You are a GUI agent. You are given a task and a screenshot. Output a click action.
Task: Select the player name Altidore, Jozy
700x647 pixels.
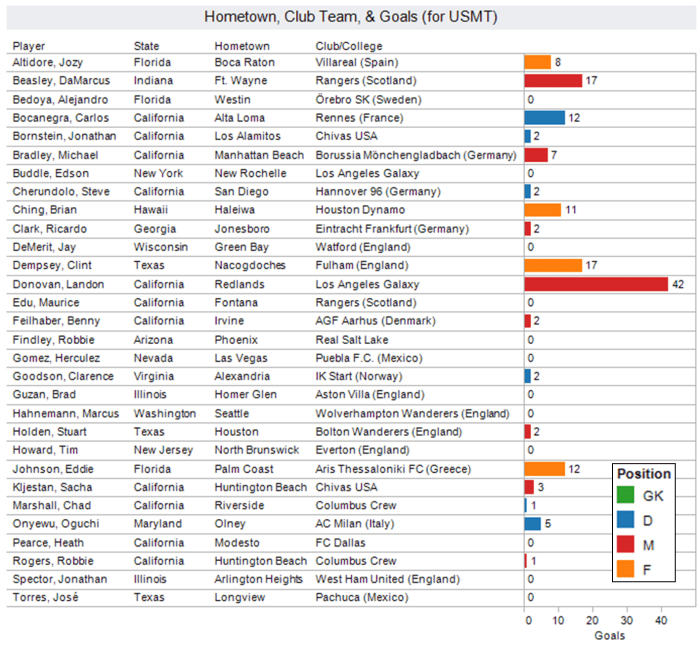point(47,62)
